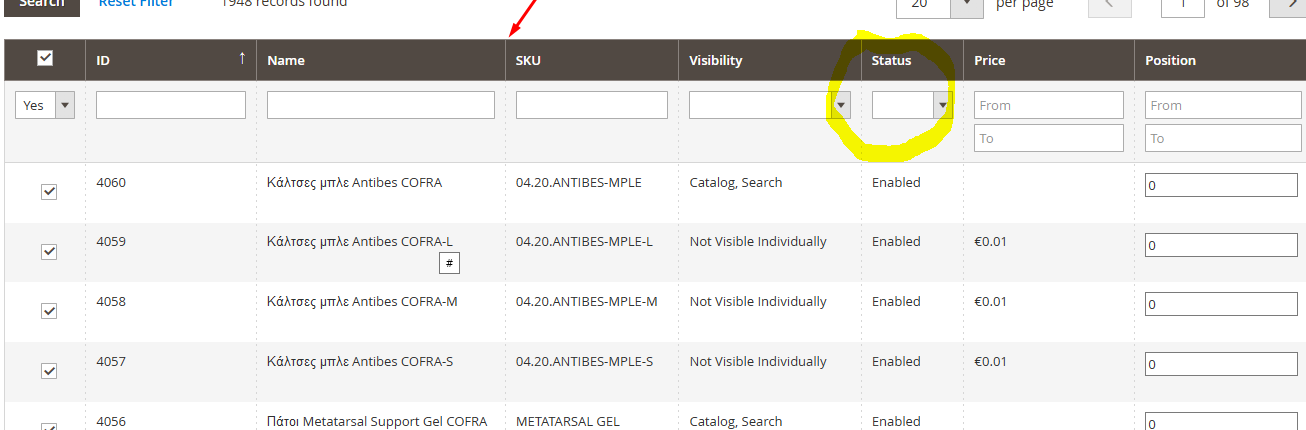This screenshot has width=1306, height=430.
Task: Open the Visibility filter dropdown
Action: 769,105
